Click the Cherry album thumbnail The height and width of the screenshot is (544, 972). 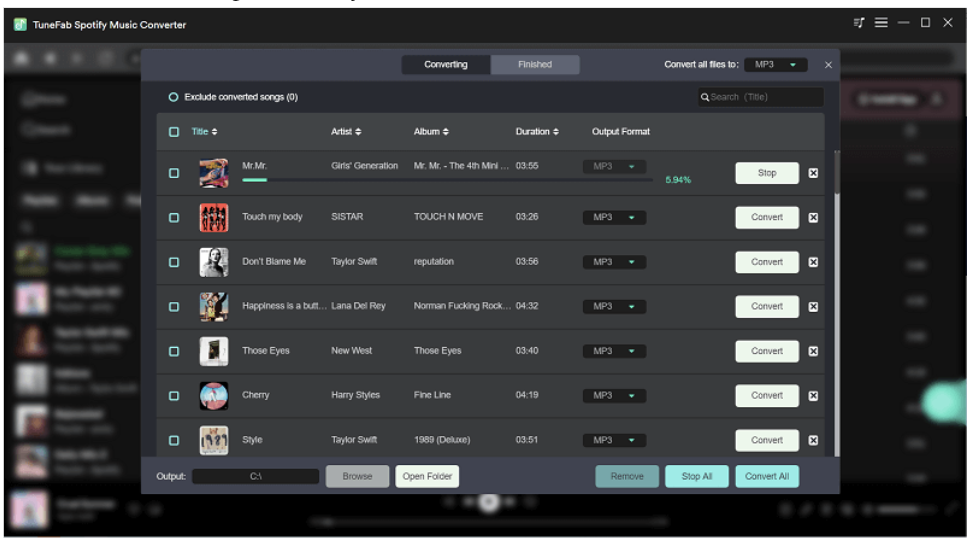[x=214, y=396]
